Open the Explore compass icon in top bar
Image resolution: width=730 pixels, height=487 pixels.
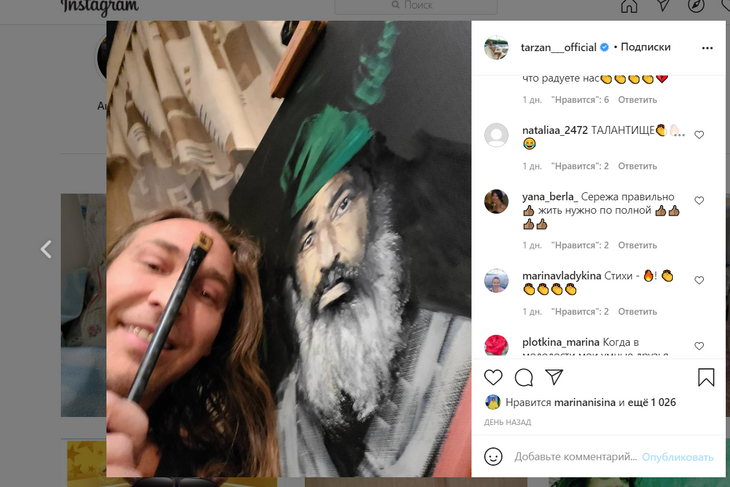coord(697,6)
